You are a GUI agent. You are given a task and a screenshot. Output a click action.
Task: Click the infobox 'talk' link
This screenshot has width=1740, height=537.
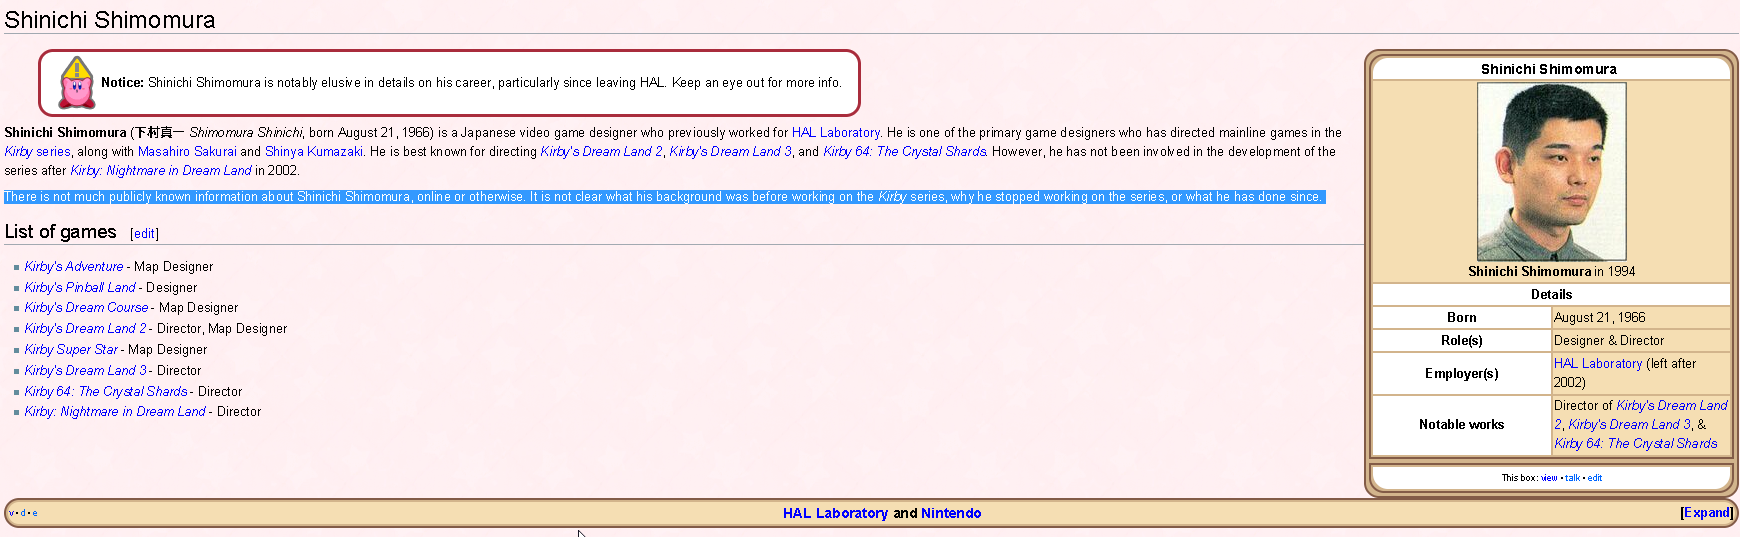pyautogui.click(x=1572, y=478)
